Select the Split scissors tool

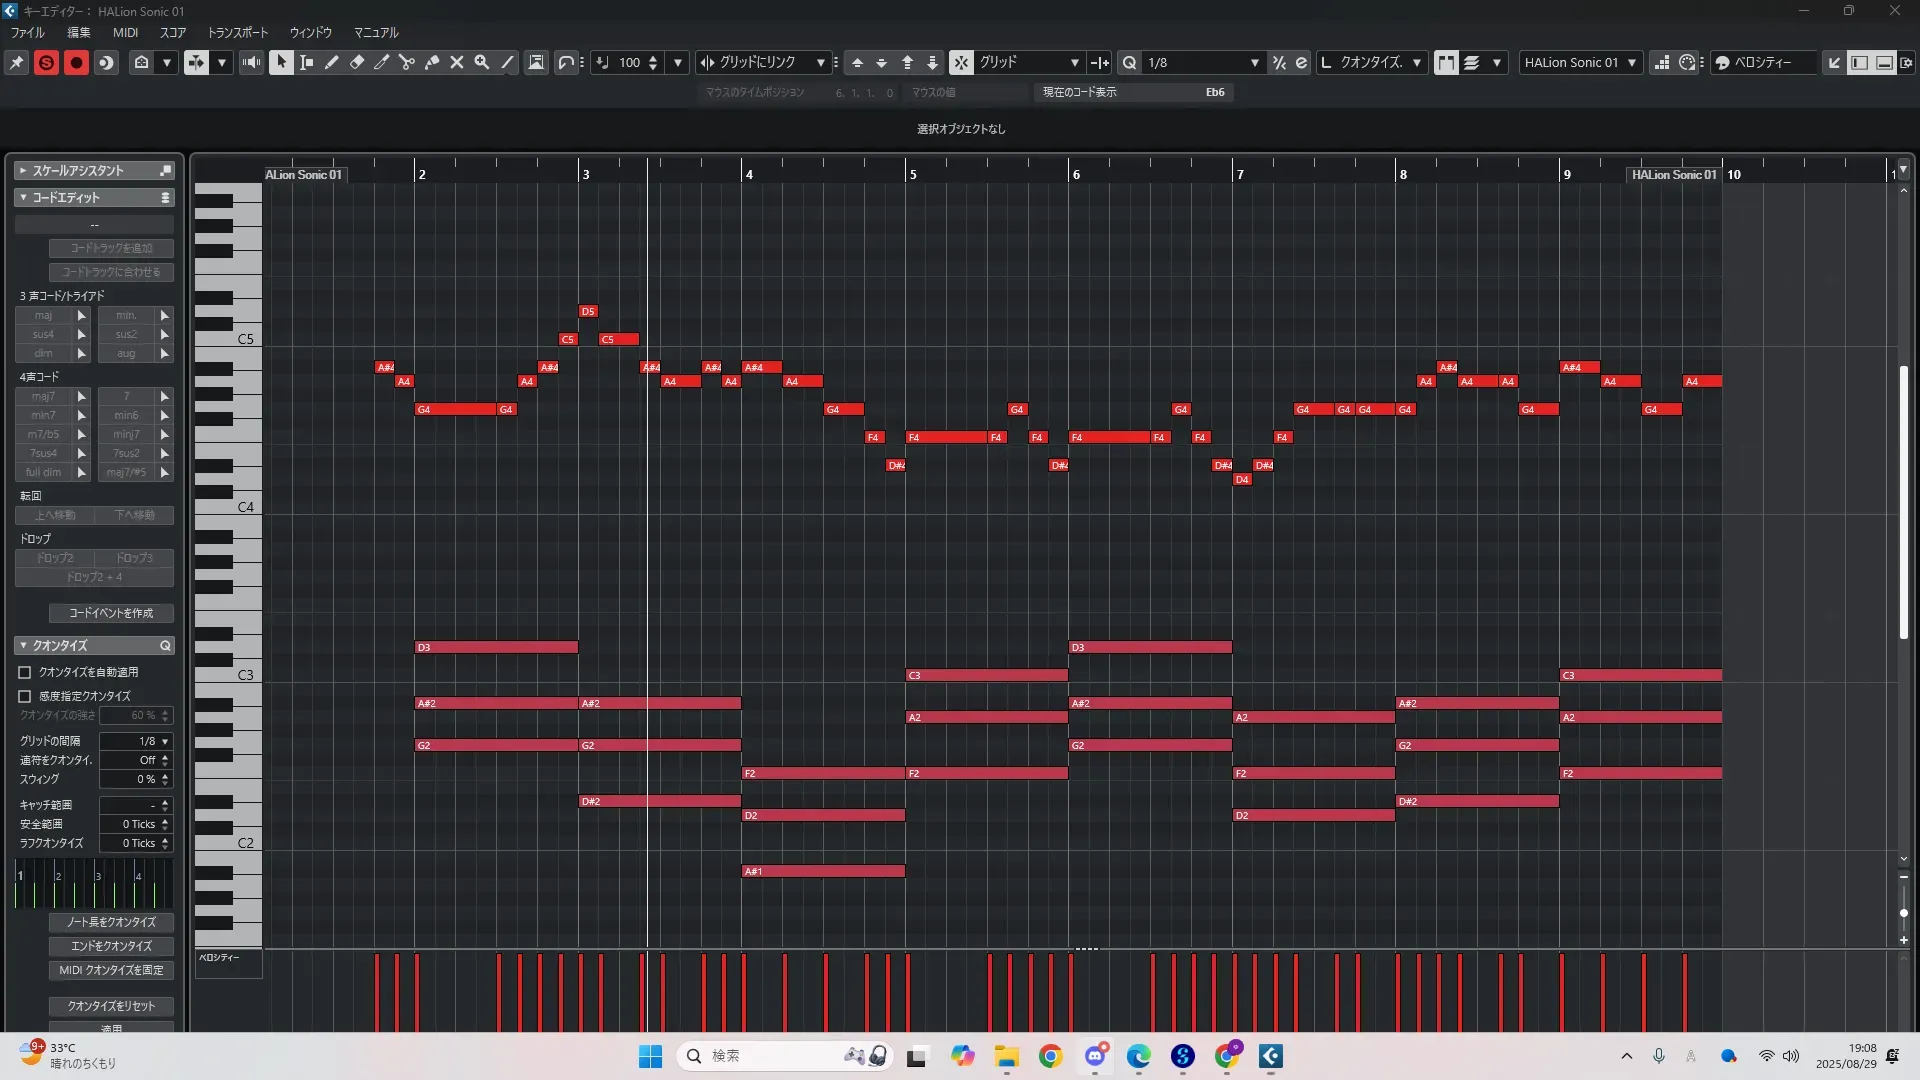[x=407, y=62]
